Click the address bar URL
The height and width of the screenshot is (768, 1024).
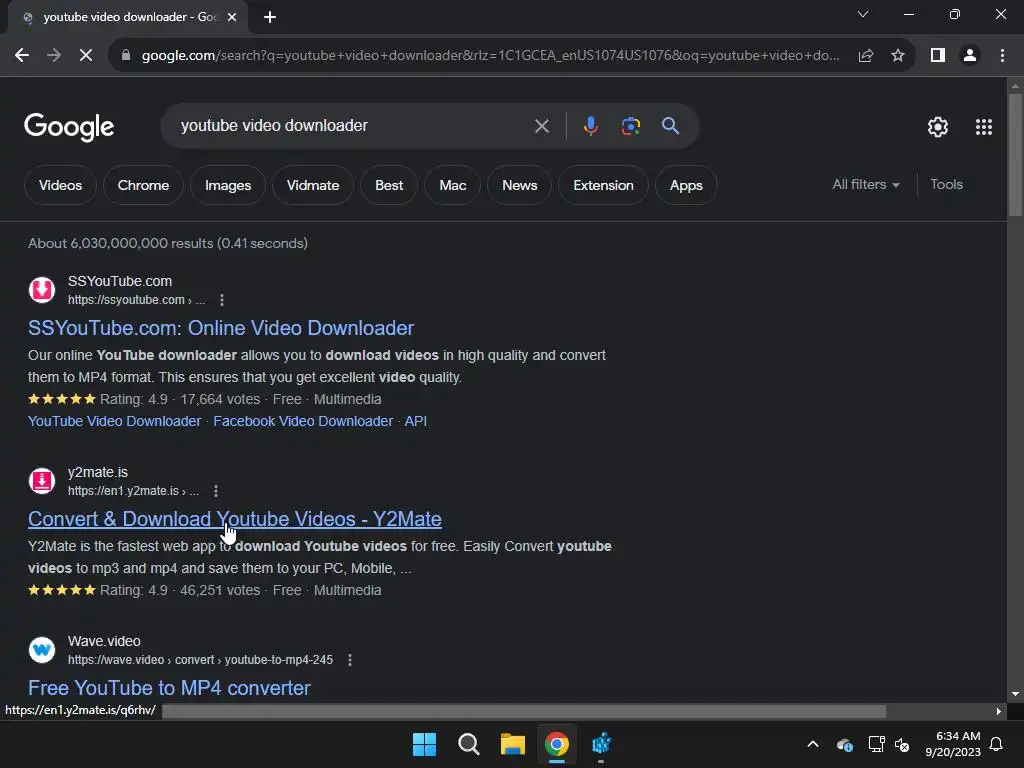pyautogui.click(x=490, y=56)
